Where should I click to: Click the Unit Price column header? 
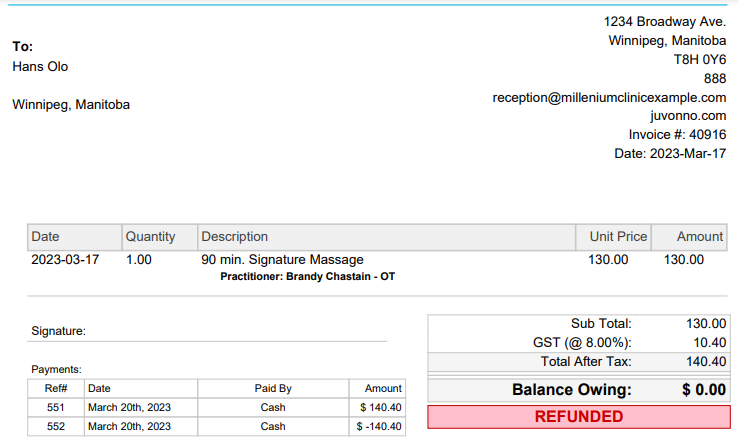click(x=618, y=237)
